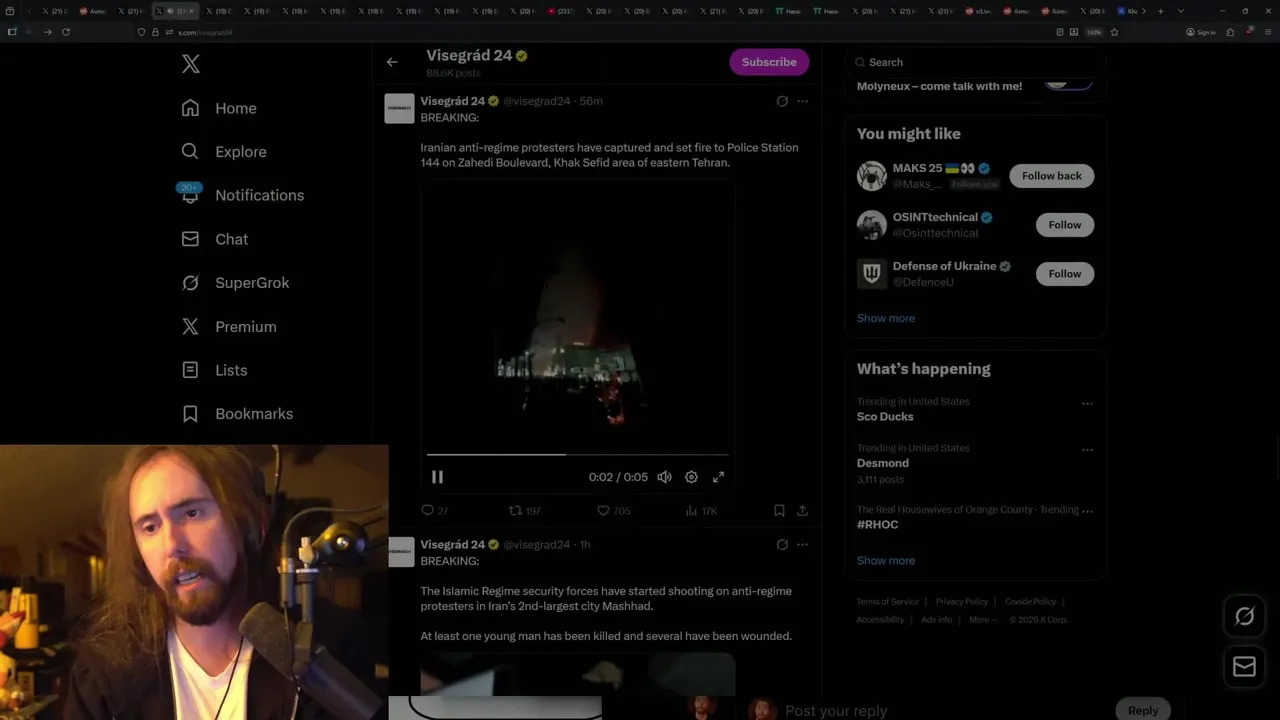This screenshot has height=720, width=1280.
Task: Bookmark this page with the star icon
Action: point(1114,32)
